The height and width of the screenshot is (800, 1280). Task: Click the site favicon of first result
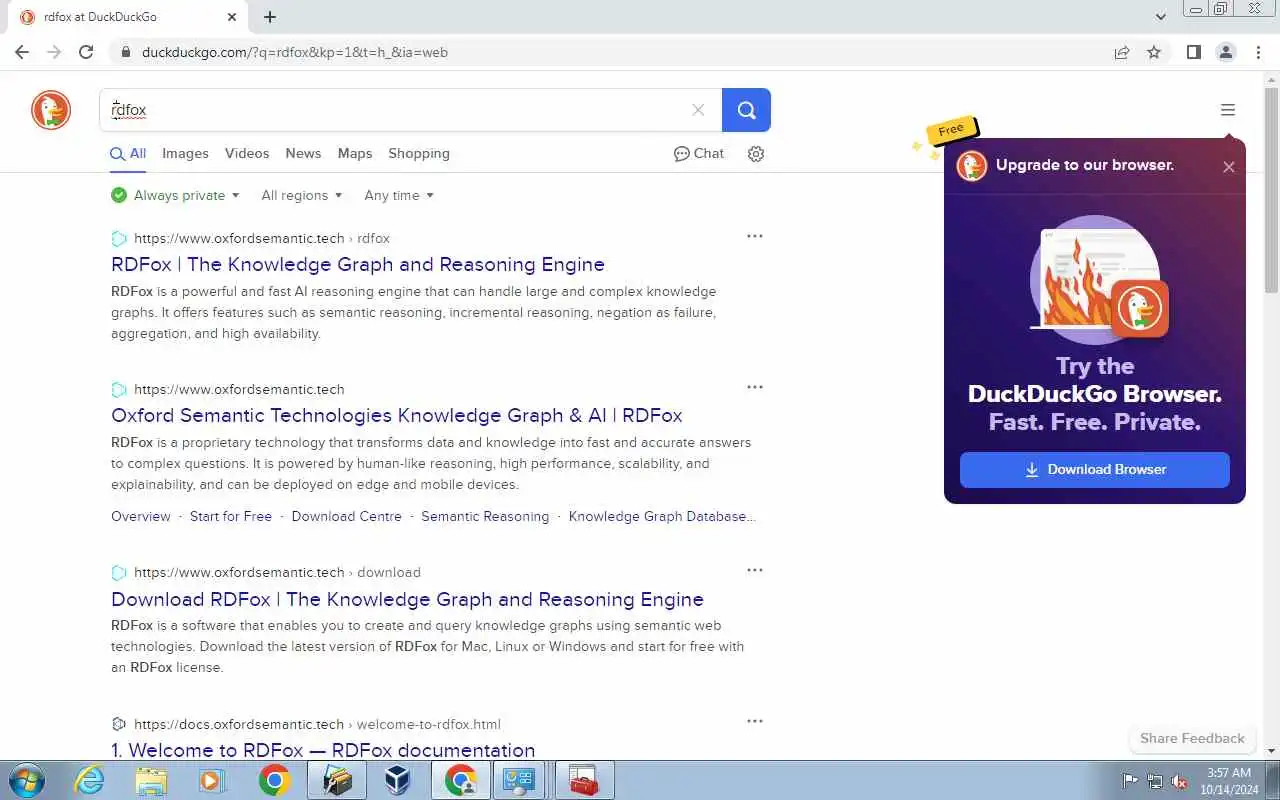tap(119, 238)
